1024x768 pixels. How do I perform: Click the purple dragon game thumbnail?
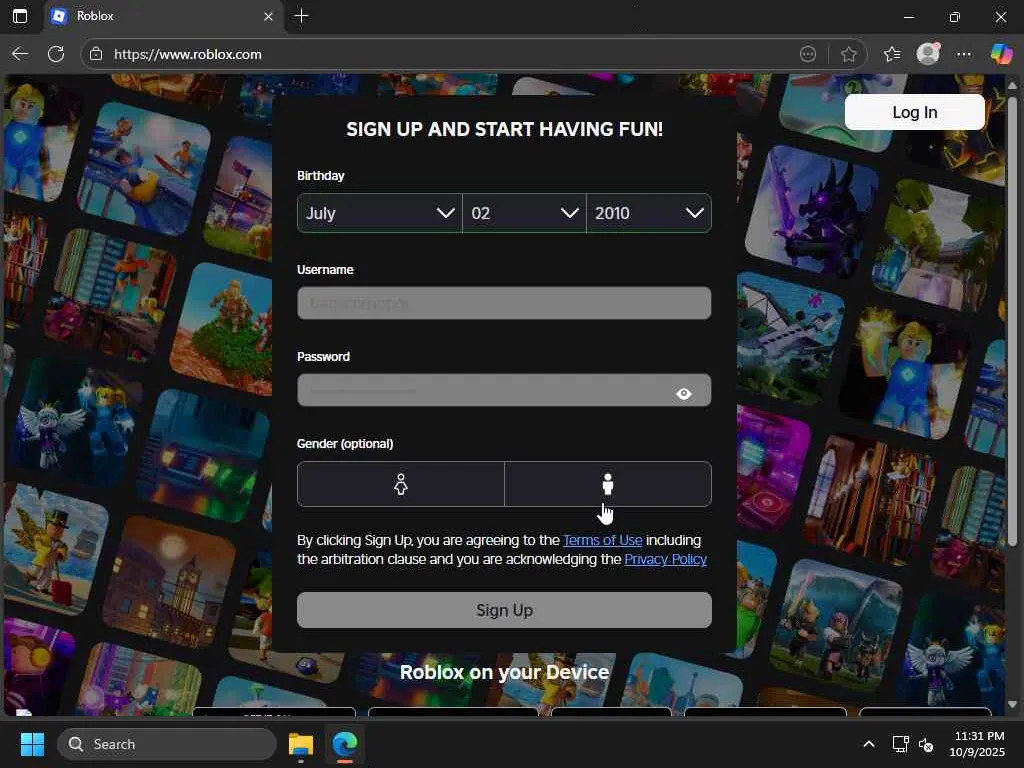point(812,210)
